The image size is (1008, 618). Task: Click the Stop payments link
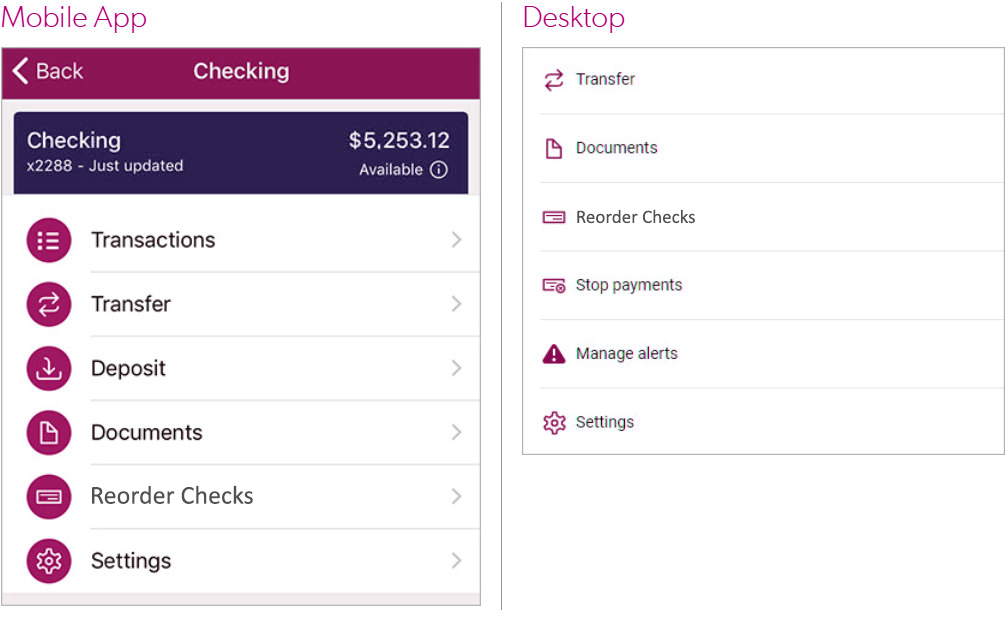(629, 285)
